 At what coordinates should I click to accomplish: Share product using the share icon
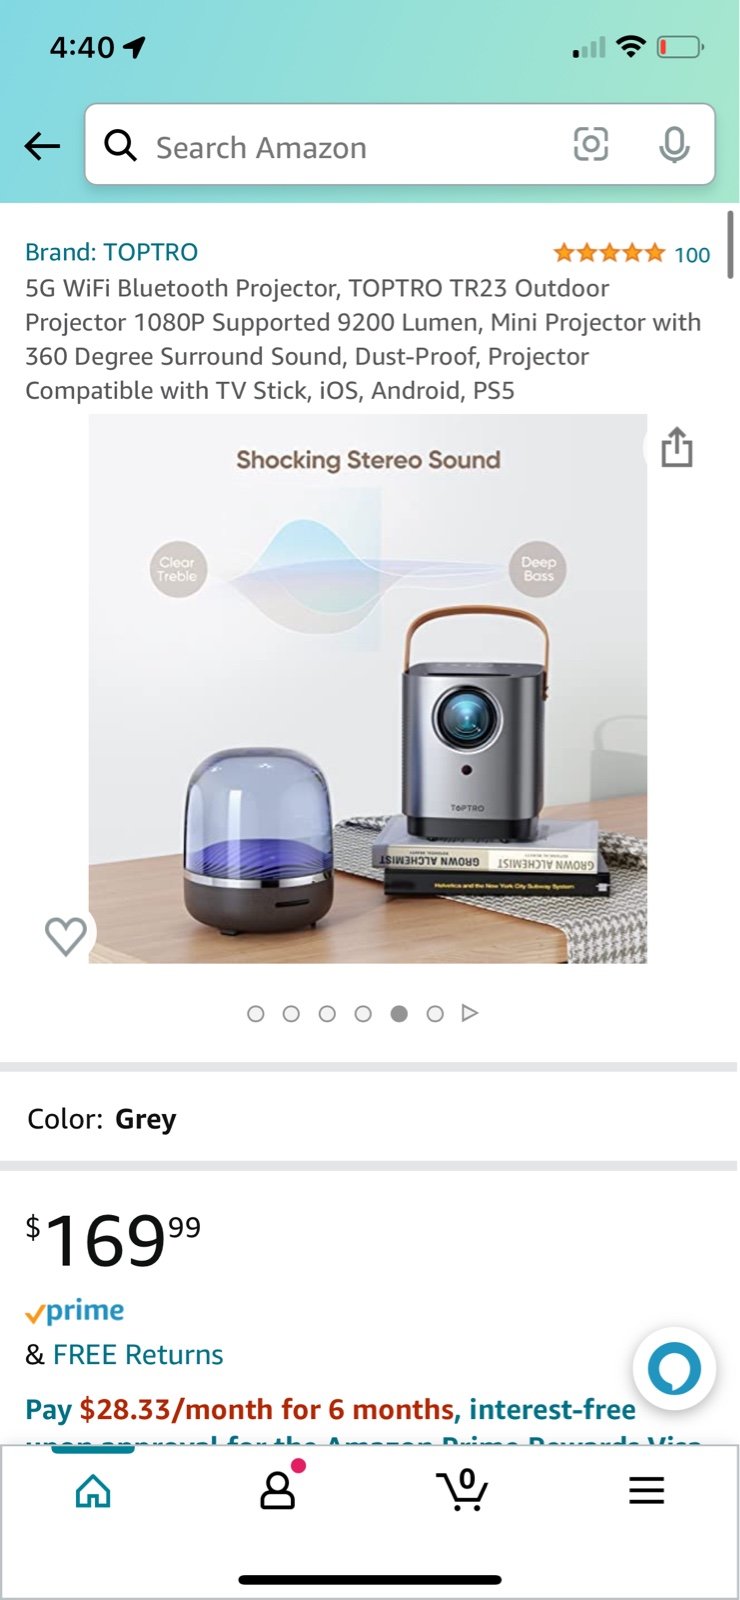[x=677, y=447]
